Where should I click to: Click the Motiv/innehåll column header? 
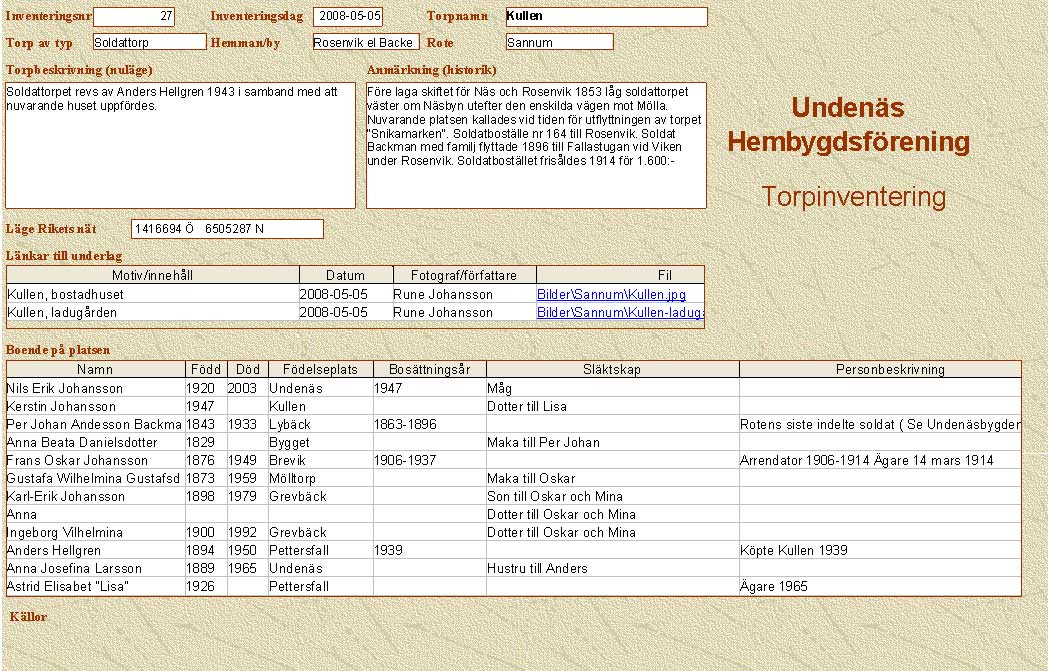click(x=153, y=275)
